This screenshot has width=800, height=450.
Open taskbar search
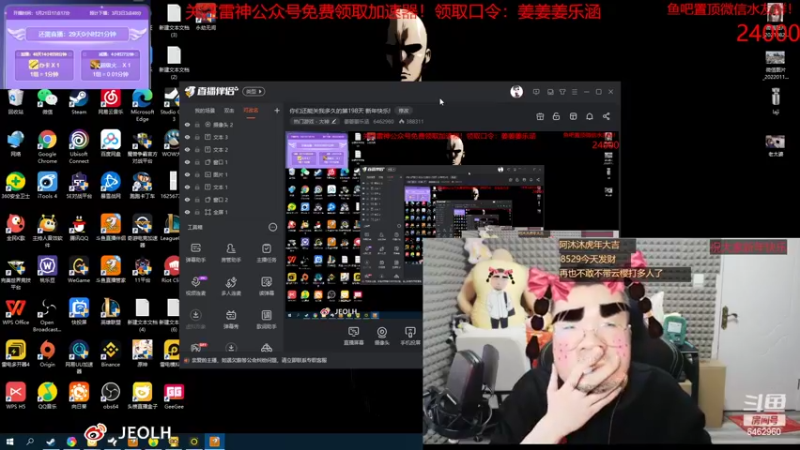[x=30, y=442]
